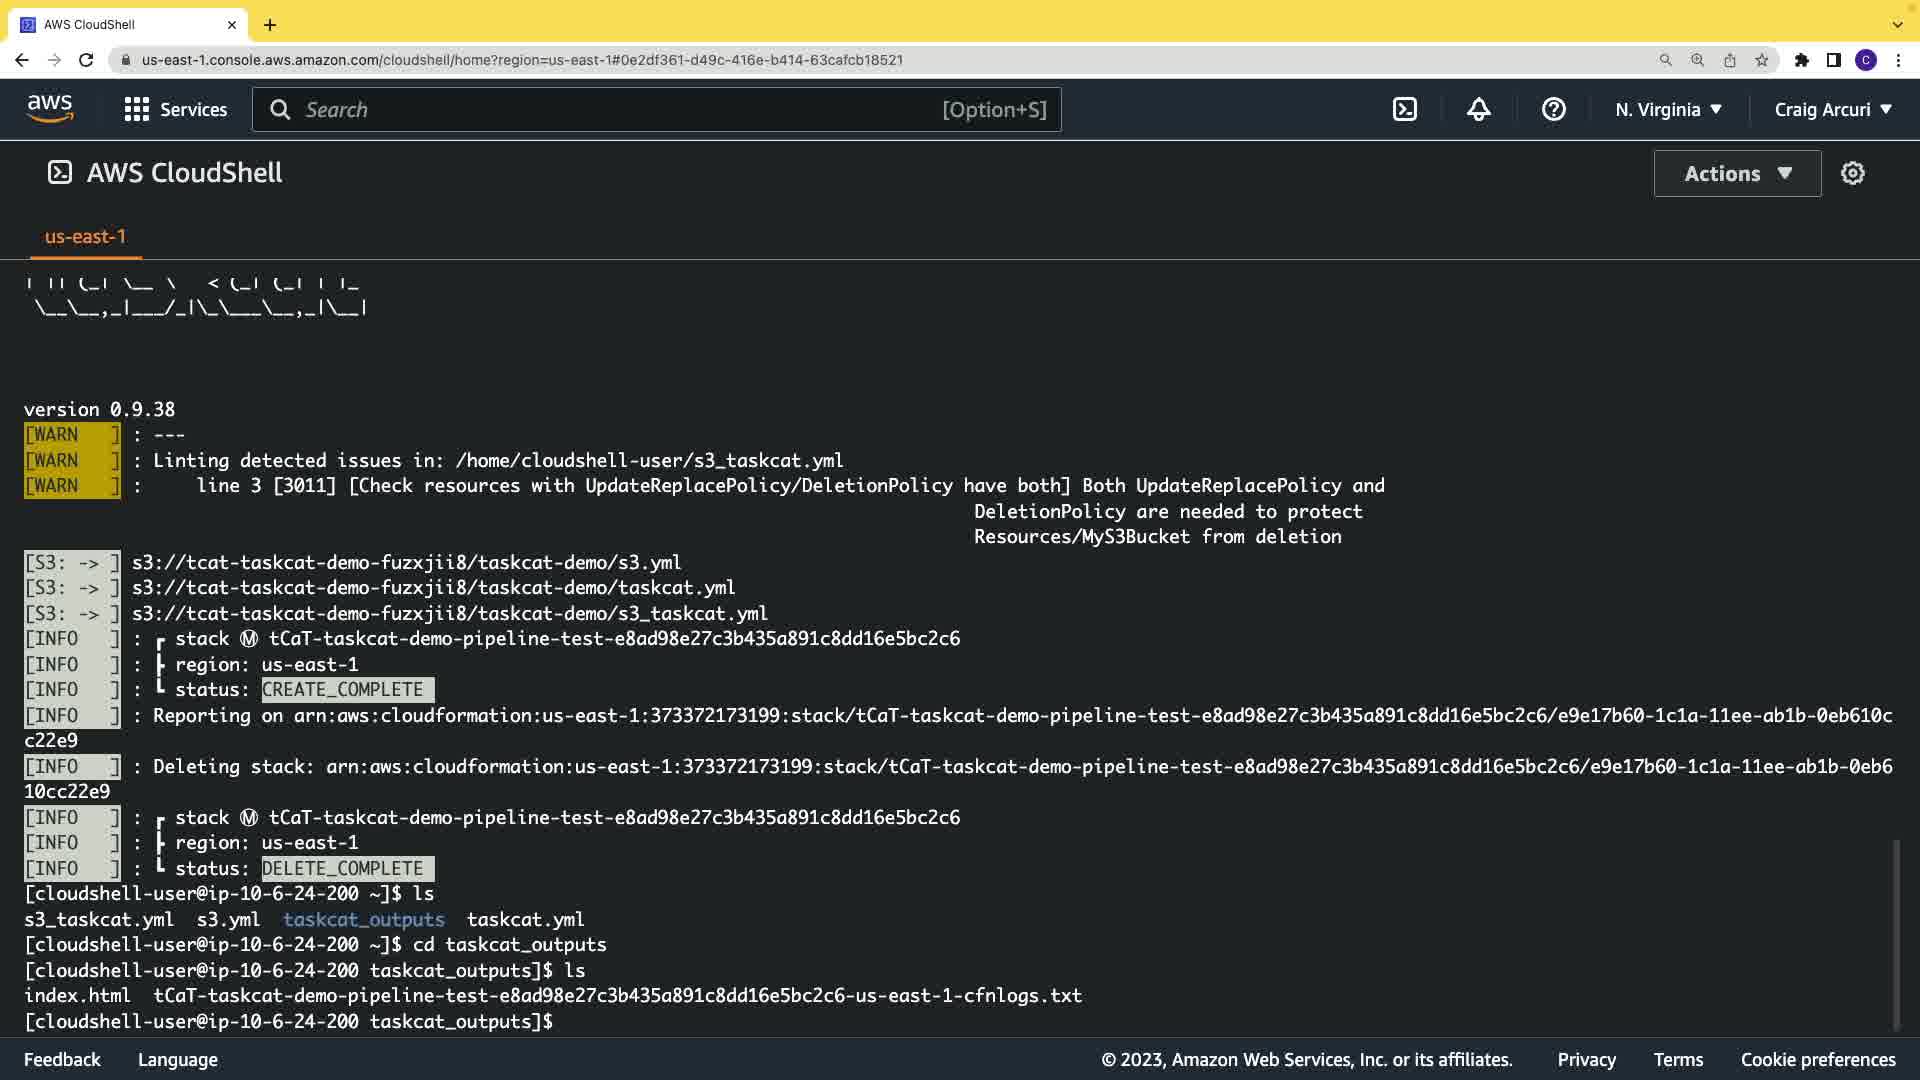1920x1080 pixels.
Task: Select the us-east-1 terminal tab
Action: [x=85, y=237]
